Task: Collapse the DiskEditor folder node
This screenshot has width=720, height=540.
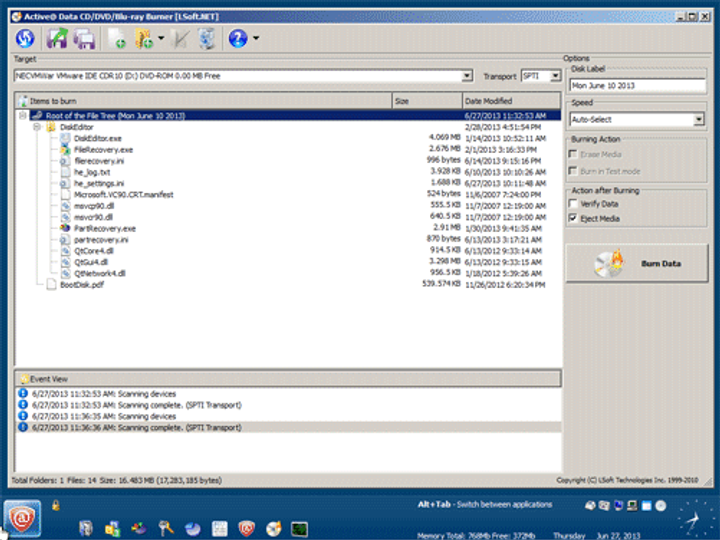Action: pos(37,127)
